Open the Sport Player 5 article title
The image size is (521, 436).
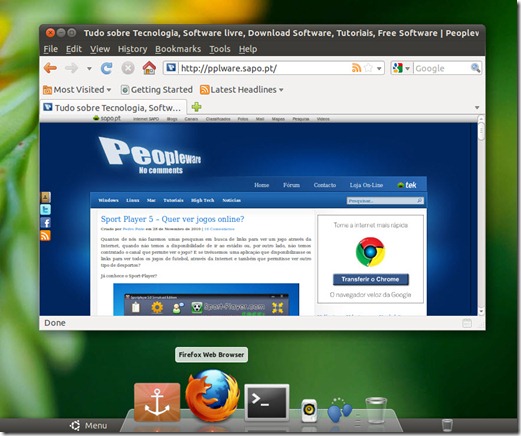[172, 219]
